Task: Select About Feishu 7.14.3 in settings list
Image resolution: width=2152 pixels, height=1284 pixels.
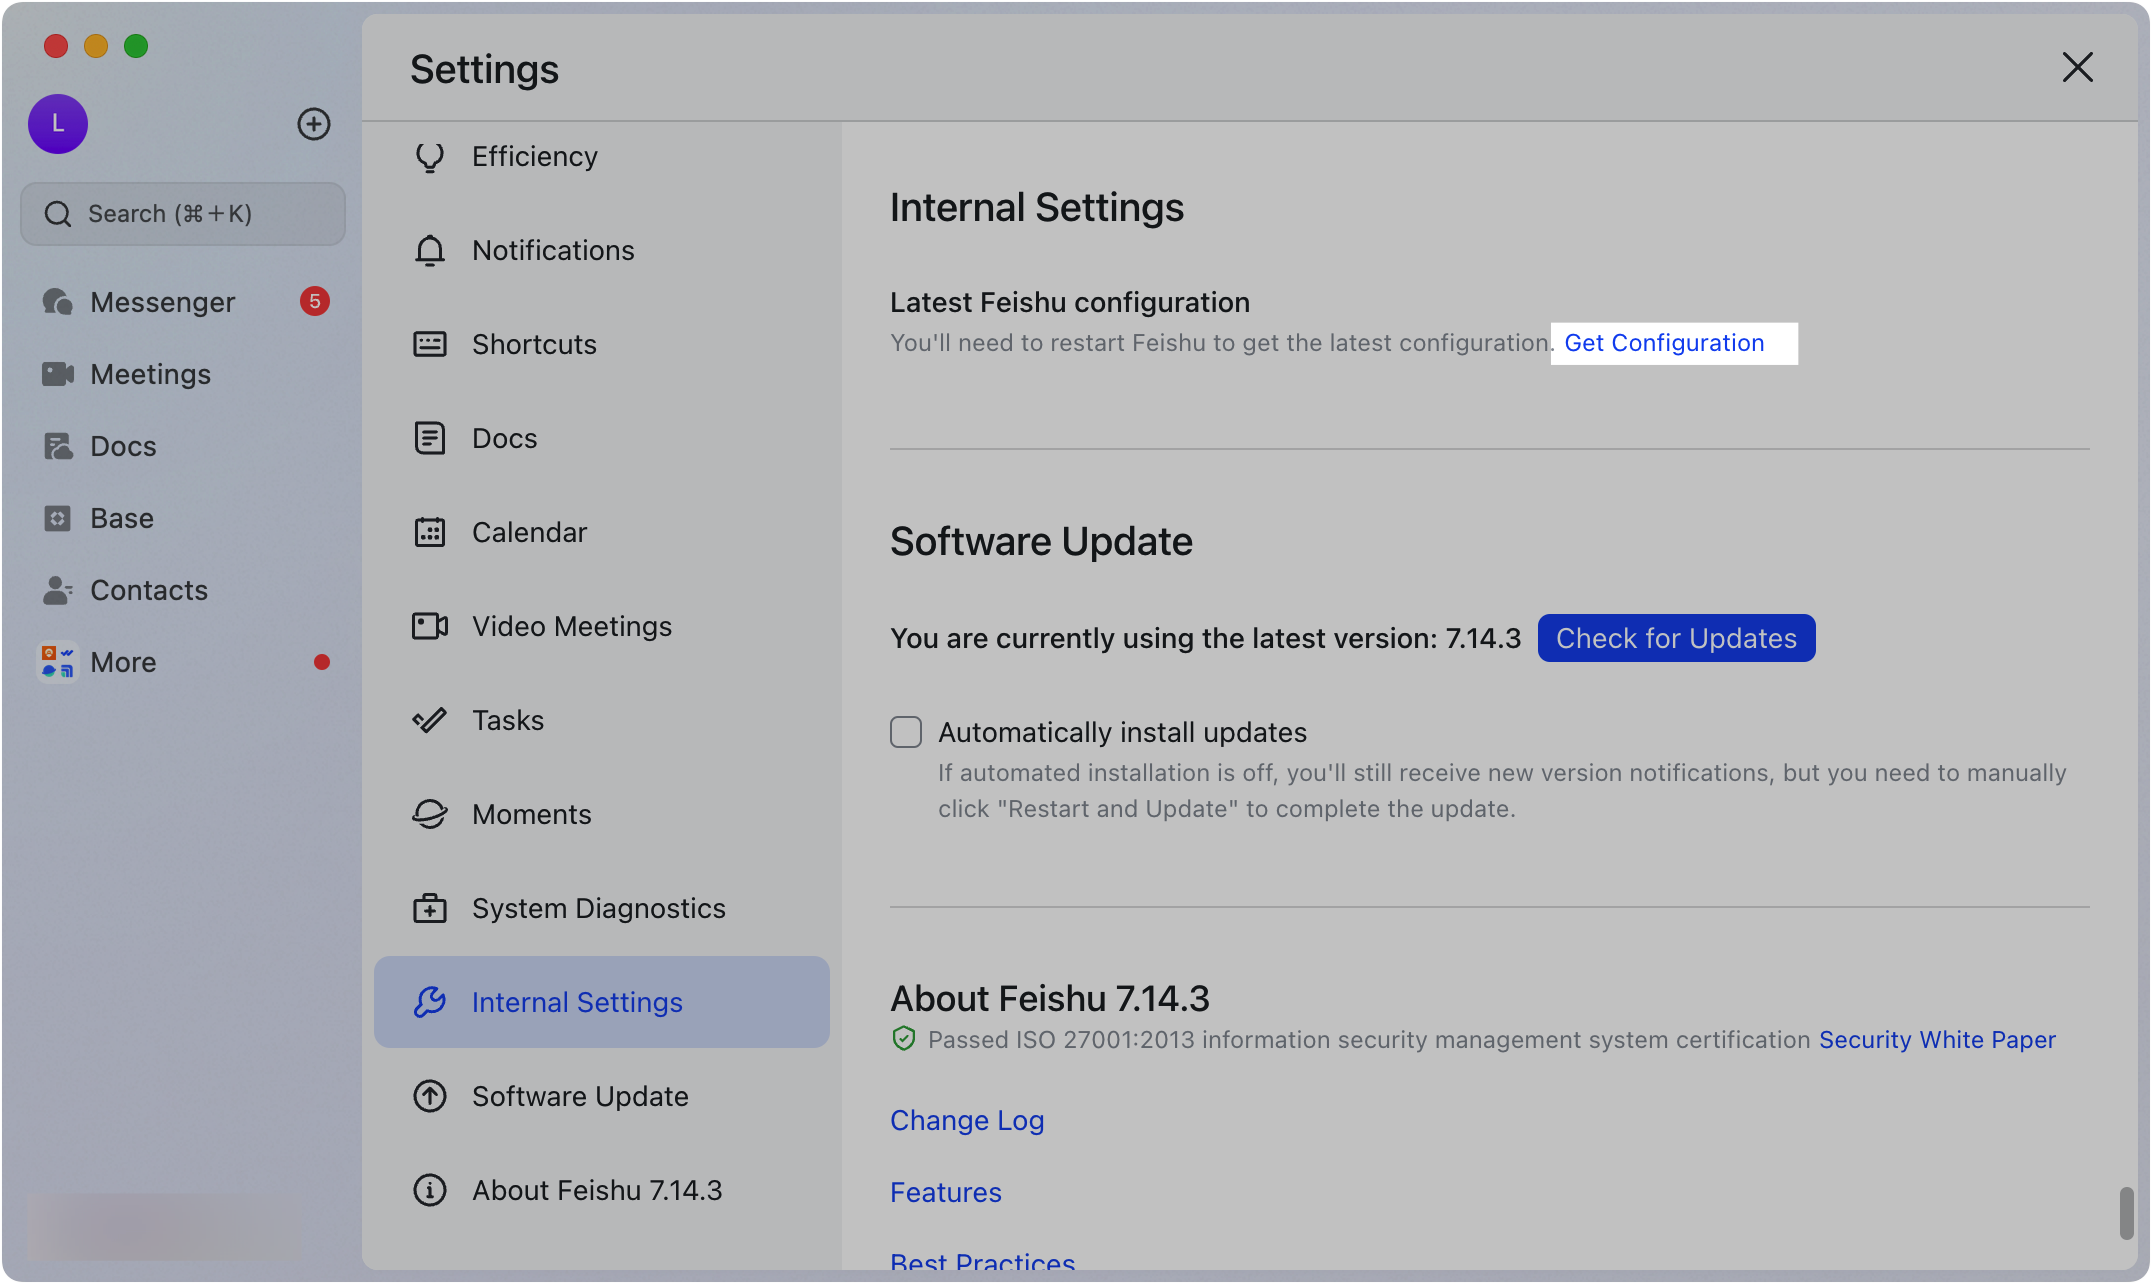Action: 597,1190
